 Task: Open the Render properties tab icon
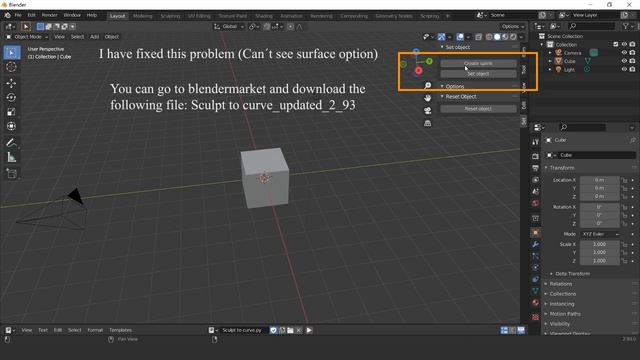point(536,156)
